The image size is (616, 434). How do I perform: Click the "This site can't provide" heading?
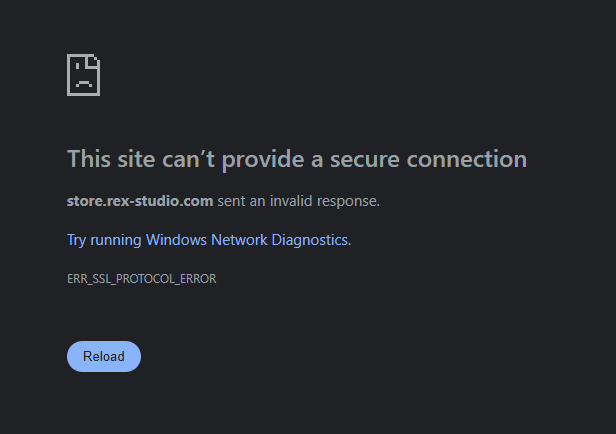(x=190, y=159)
